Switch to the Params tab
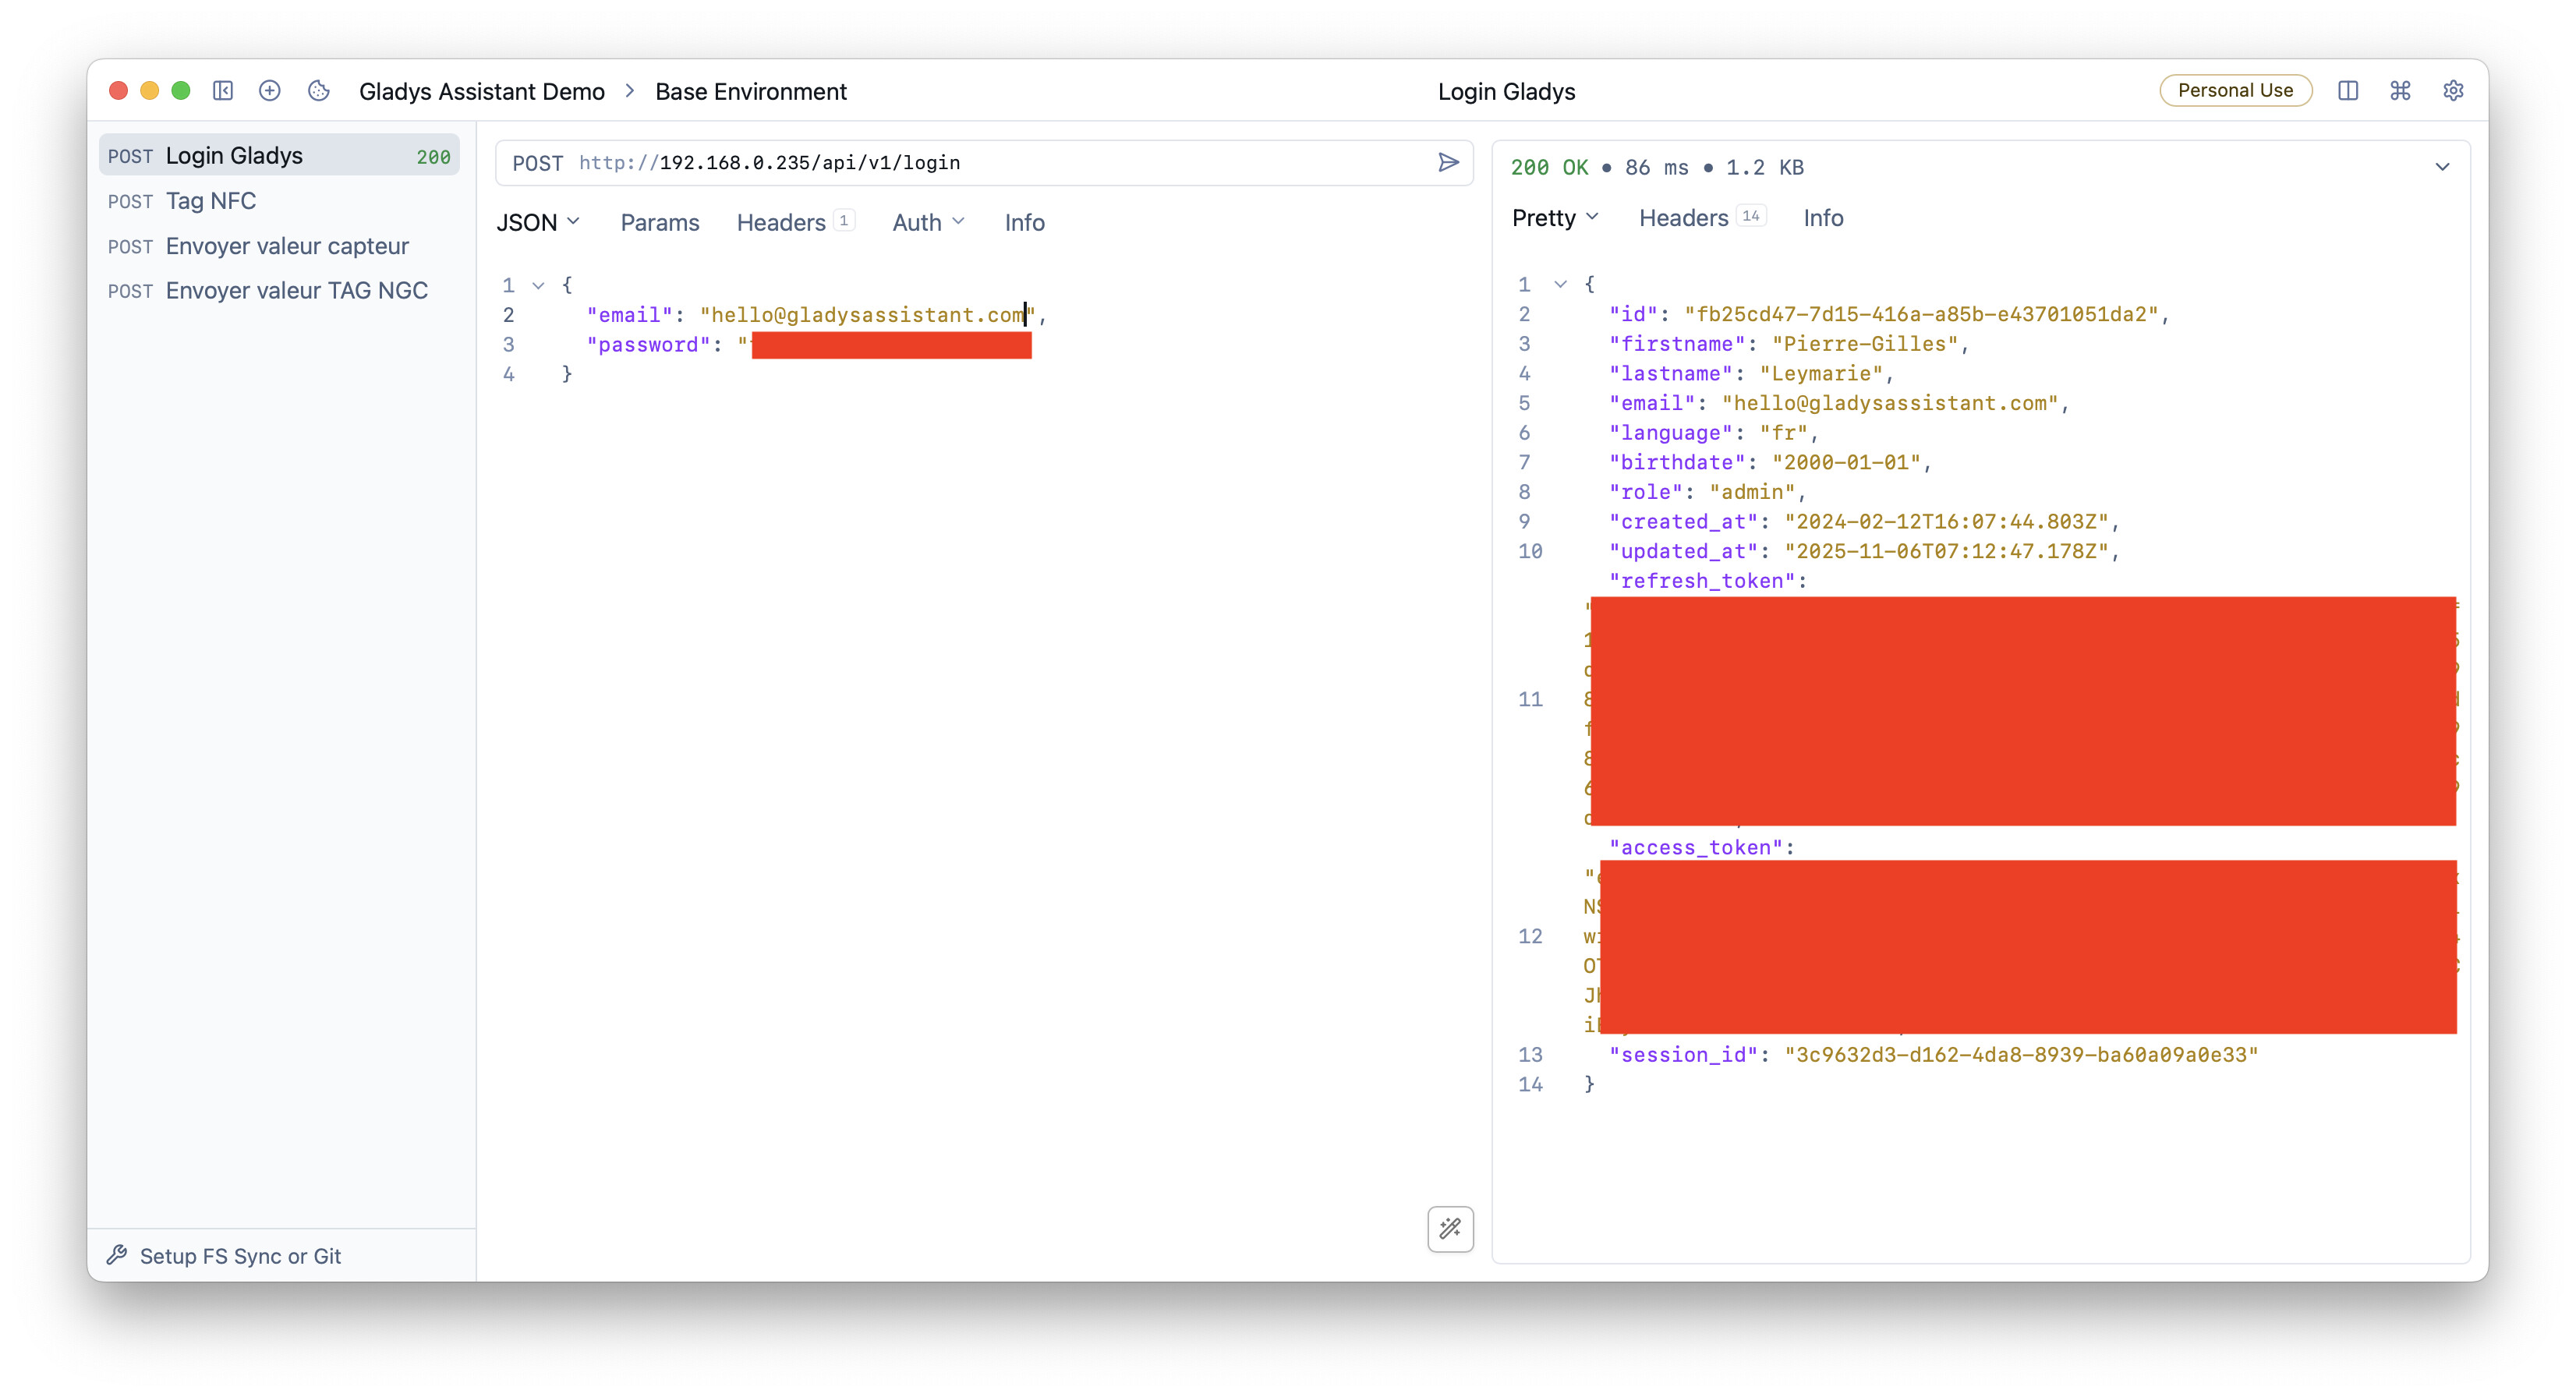 click(659, 222)
